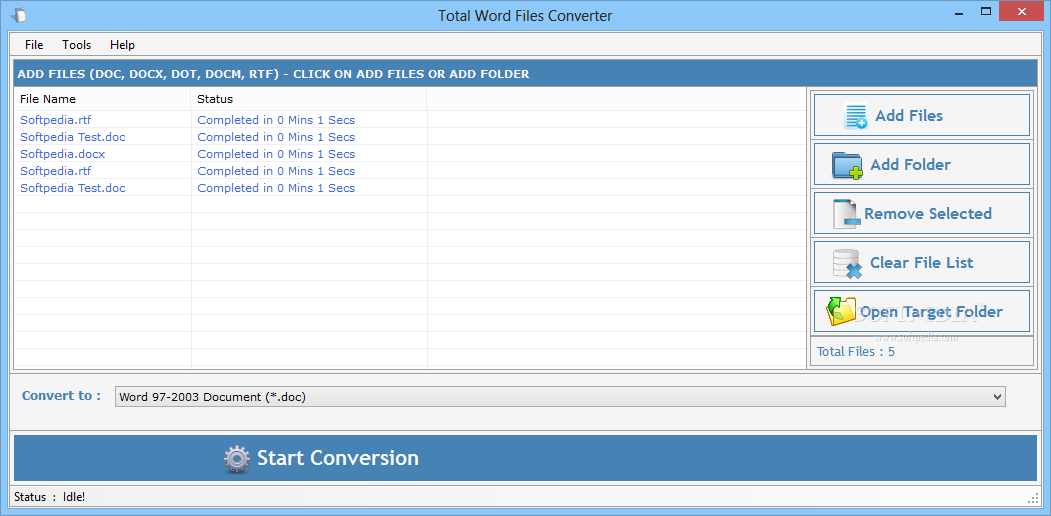Click the Open Target Folder button label
This screenshot has width=1051, height=516.
pyautogui.click(x=931, y=312)
